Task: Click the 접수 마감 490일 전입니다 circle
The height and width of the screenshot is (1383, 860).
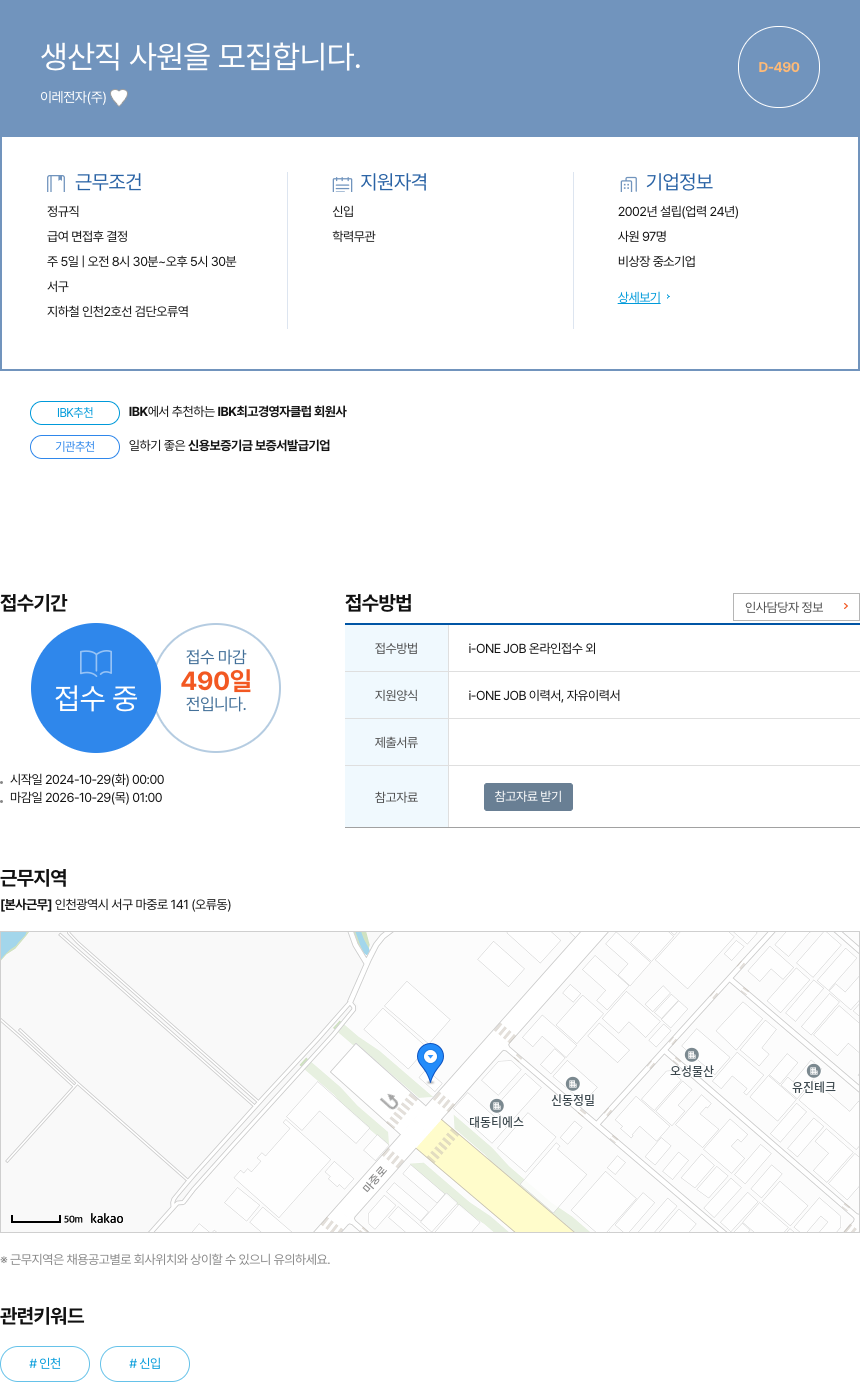Action: click(216, 686)
